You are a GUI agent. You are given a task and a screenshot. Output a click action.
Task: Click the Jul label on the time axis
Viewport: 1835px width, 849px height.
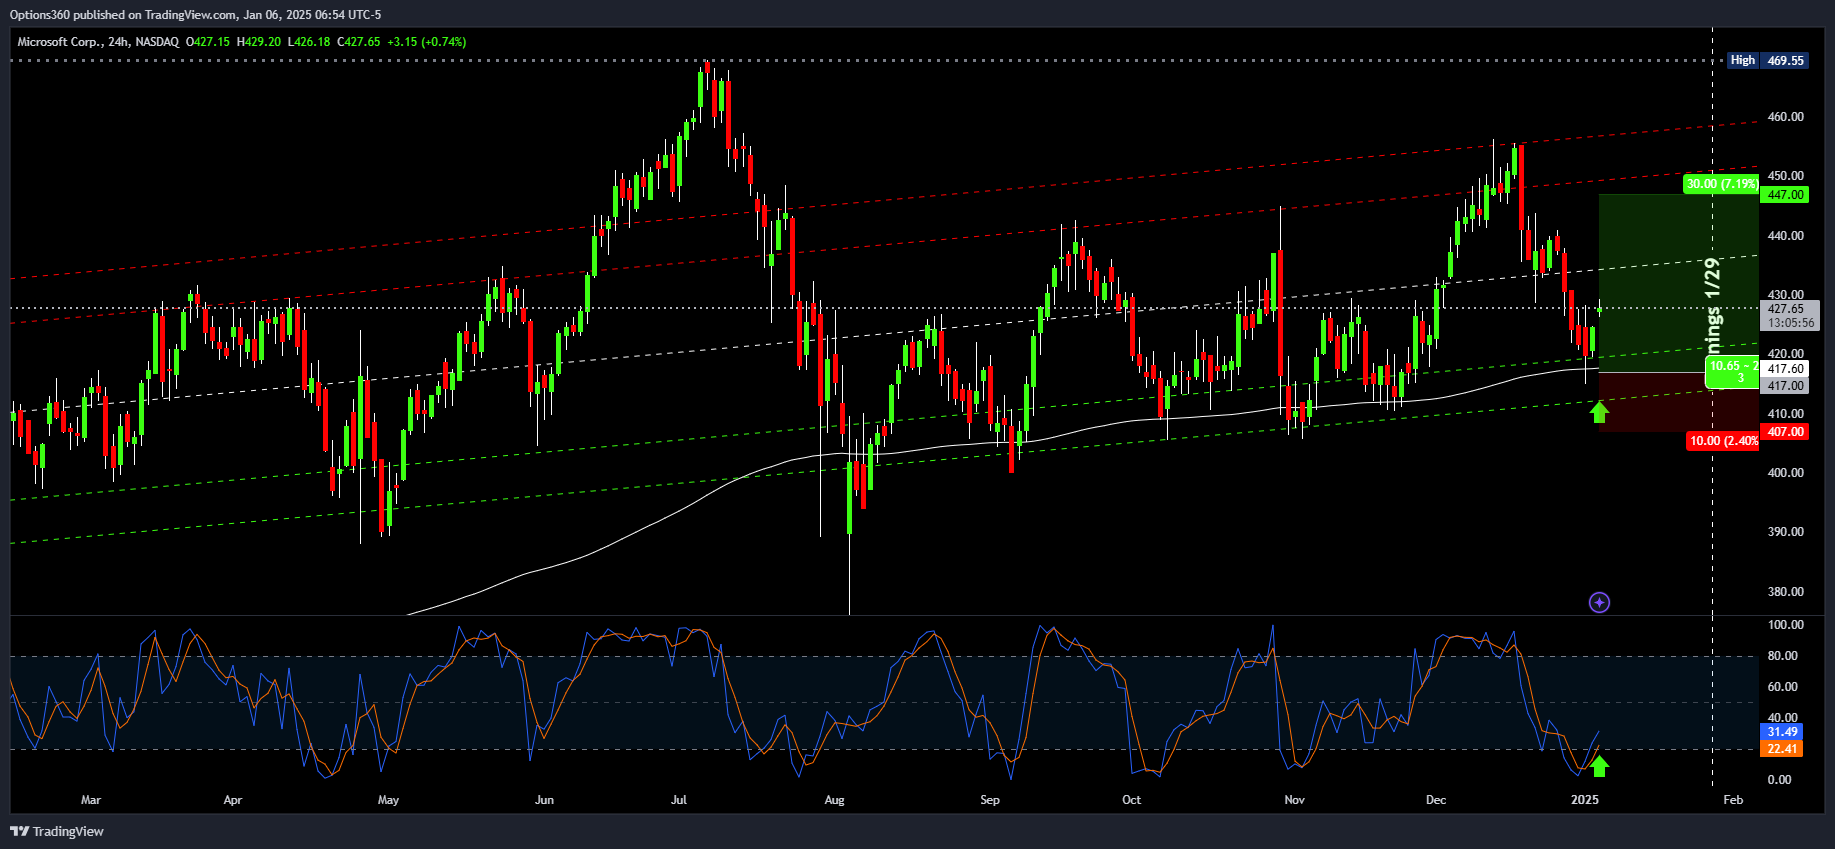679,800
